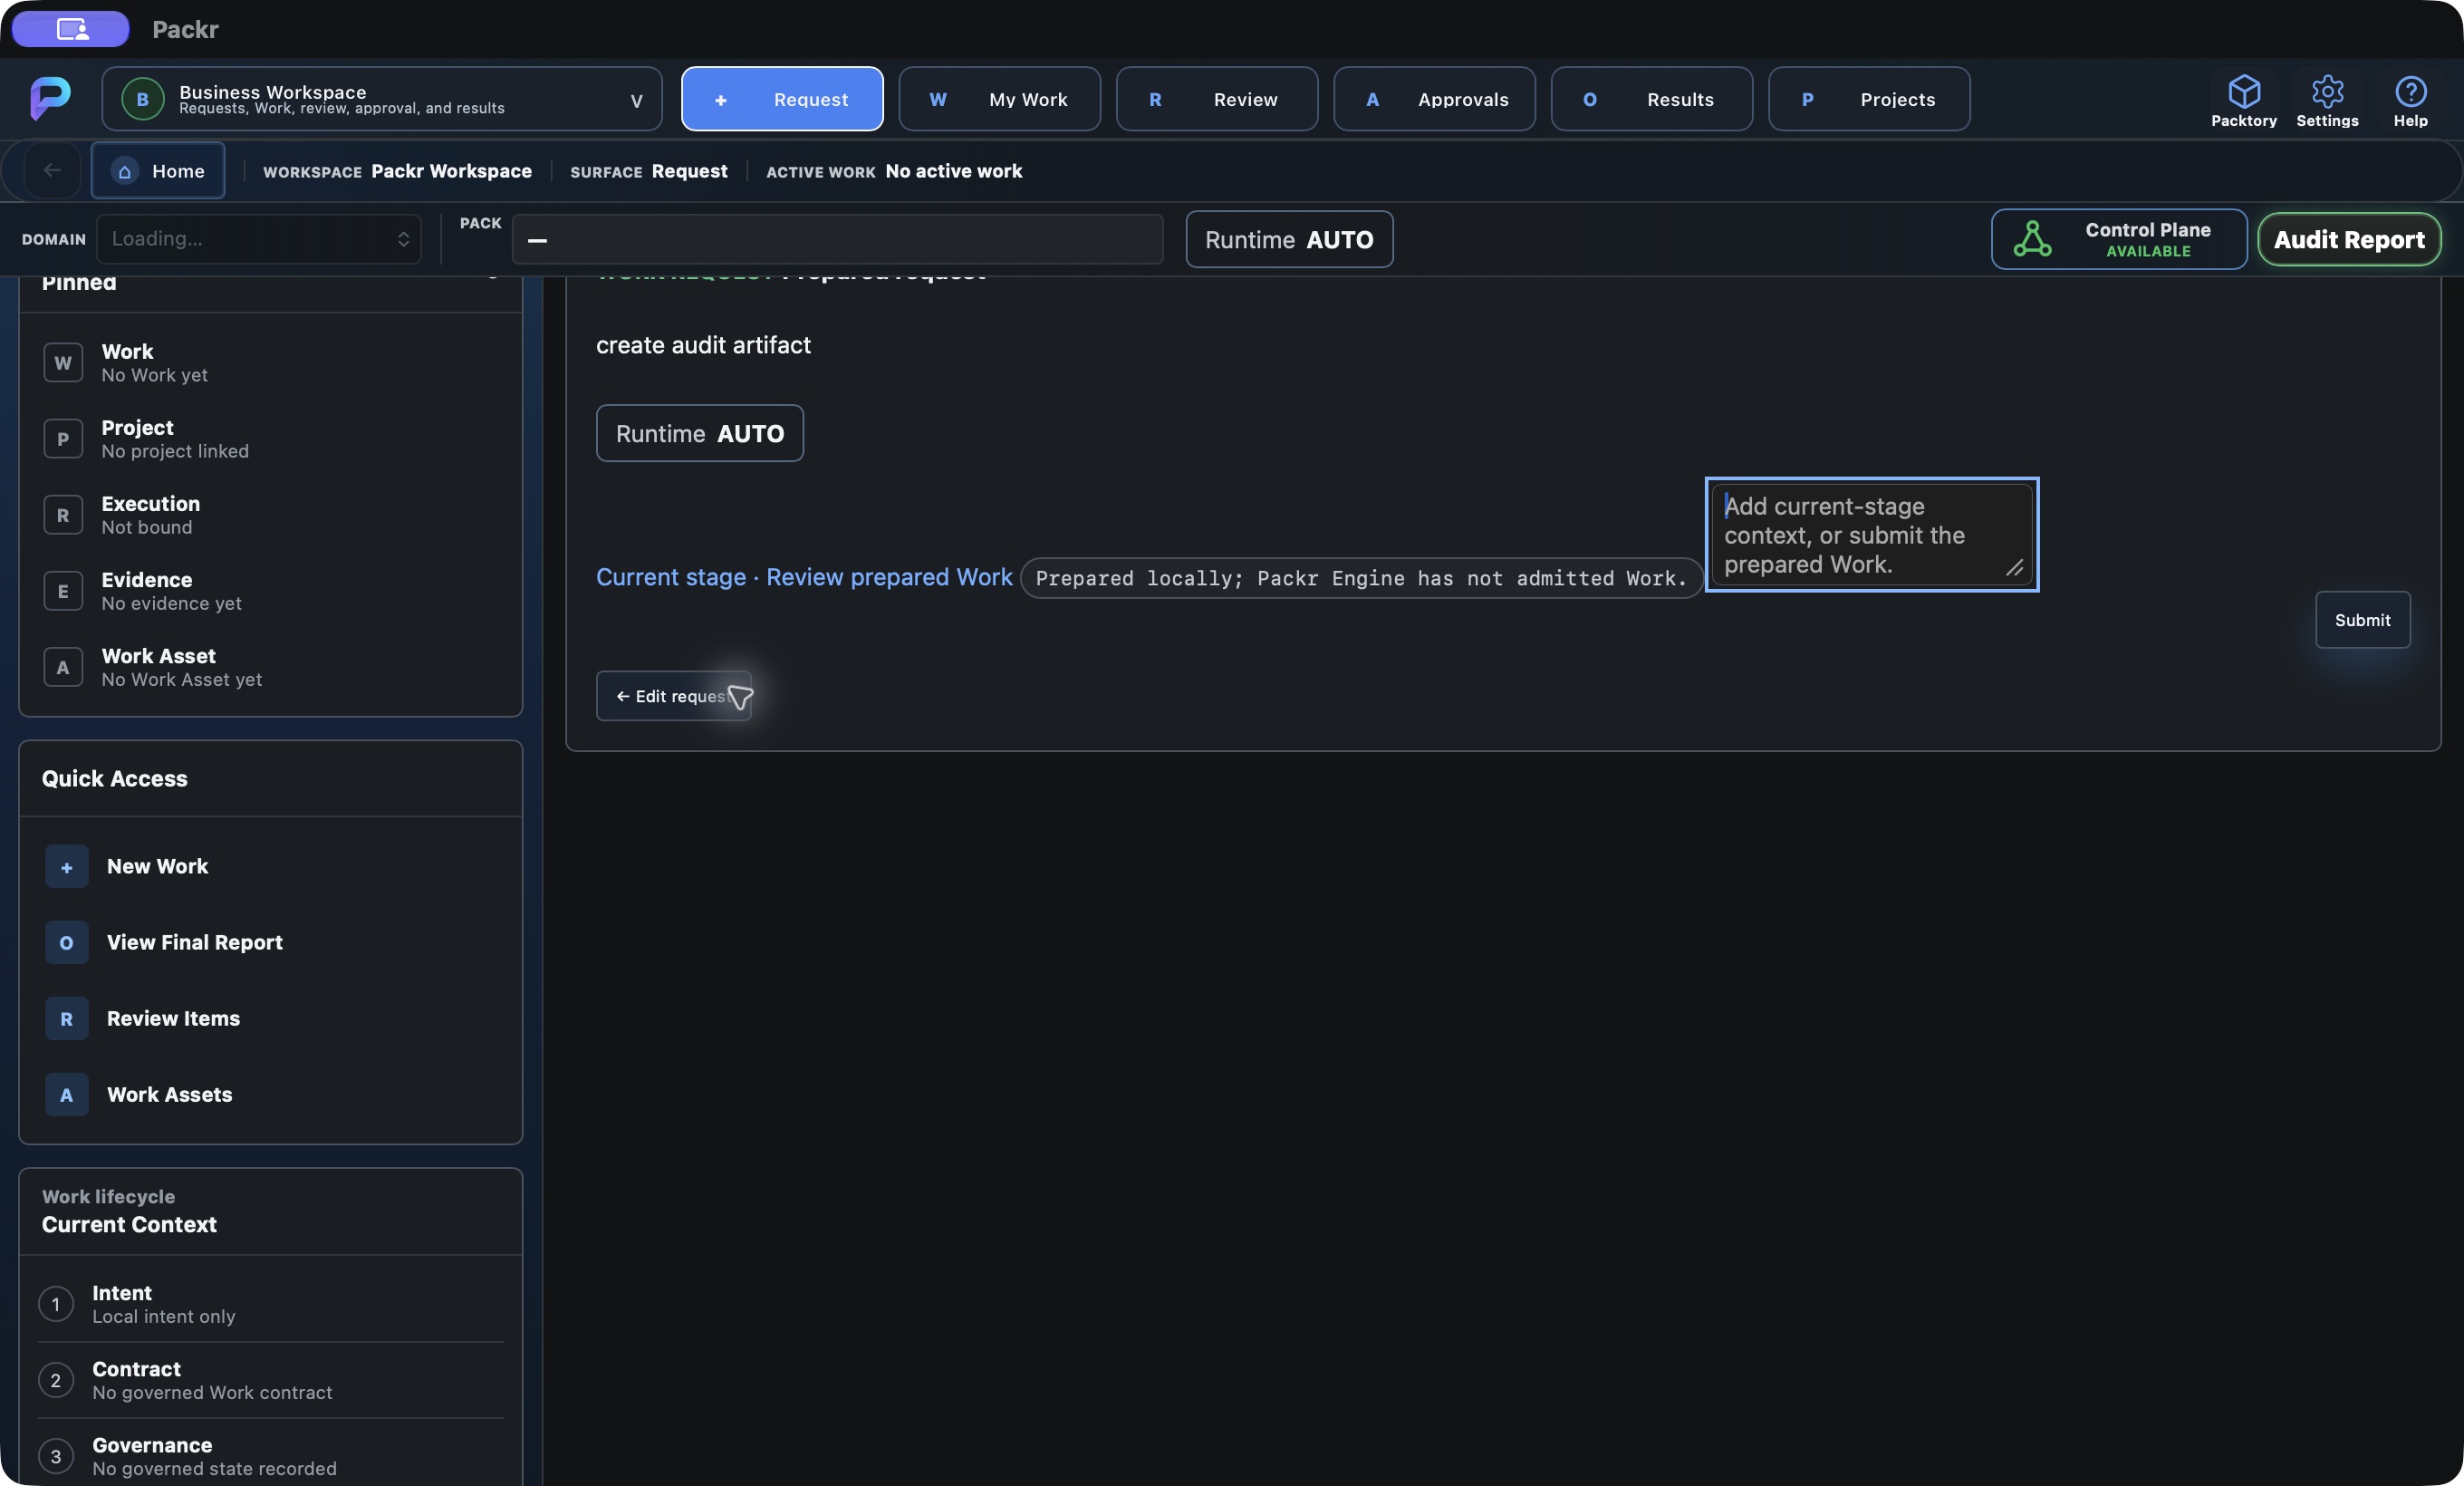The image size is (2464, 1486).
Task: Open the Approvals tab
Action: tap(1434, 99)
